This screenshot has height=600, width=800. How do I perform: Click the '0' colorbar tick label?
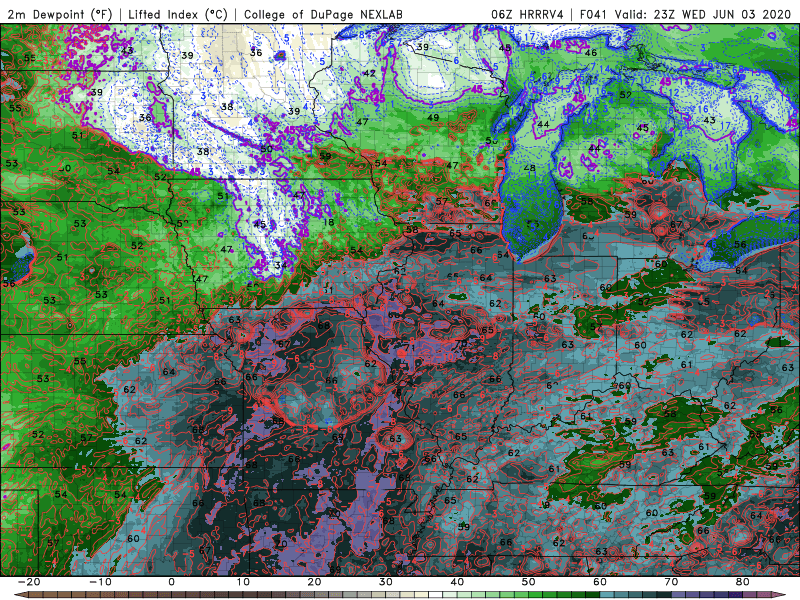pos(171,582)
